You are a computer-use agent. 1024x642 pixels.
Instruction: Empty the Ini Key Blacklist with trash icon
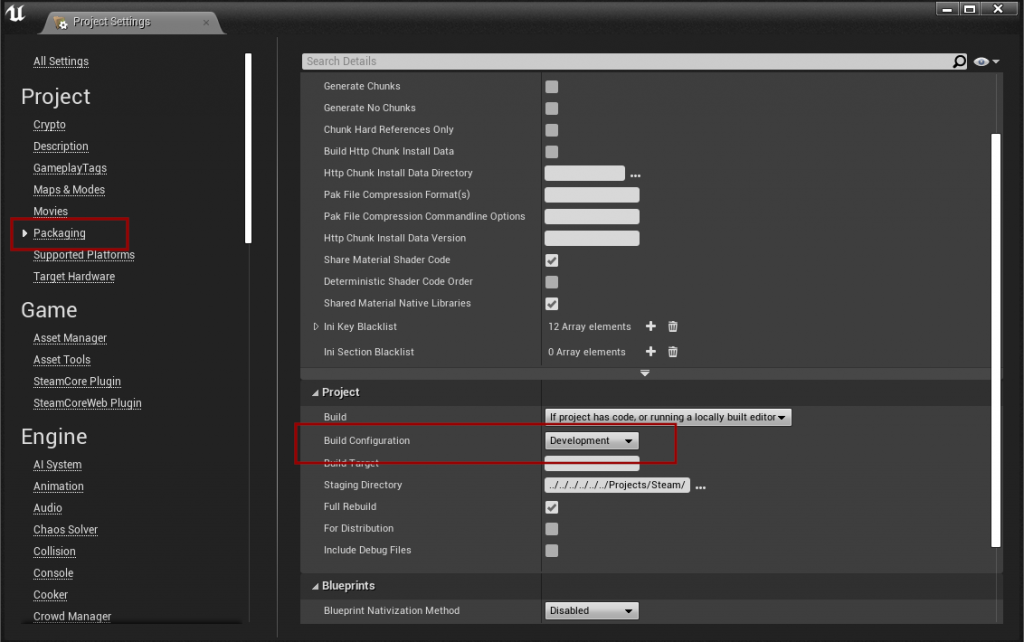[671, 326]
